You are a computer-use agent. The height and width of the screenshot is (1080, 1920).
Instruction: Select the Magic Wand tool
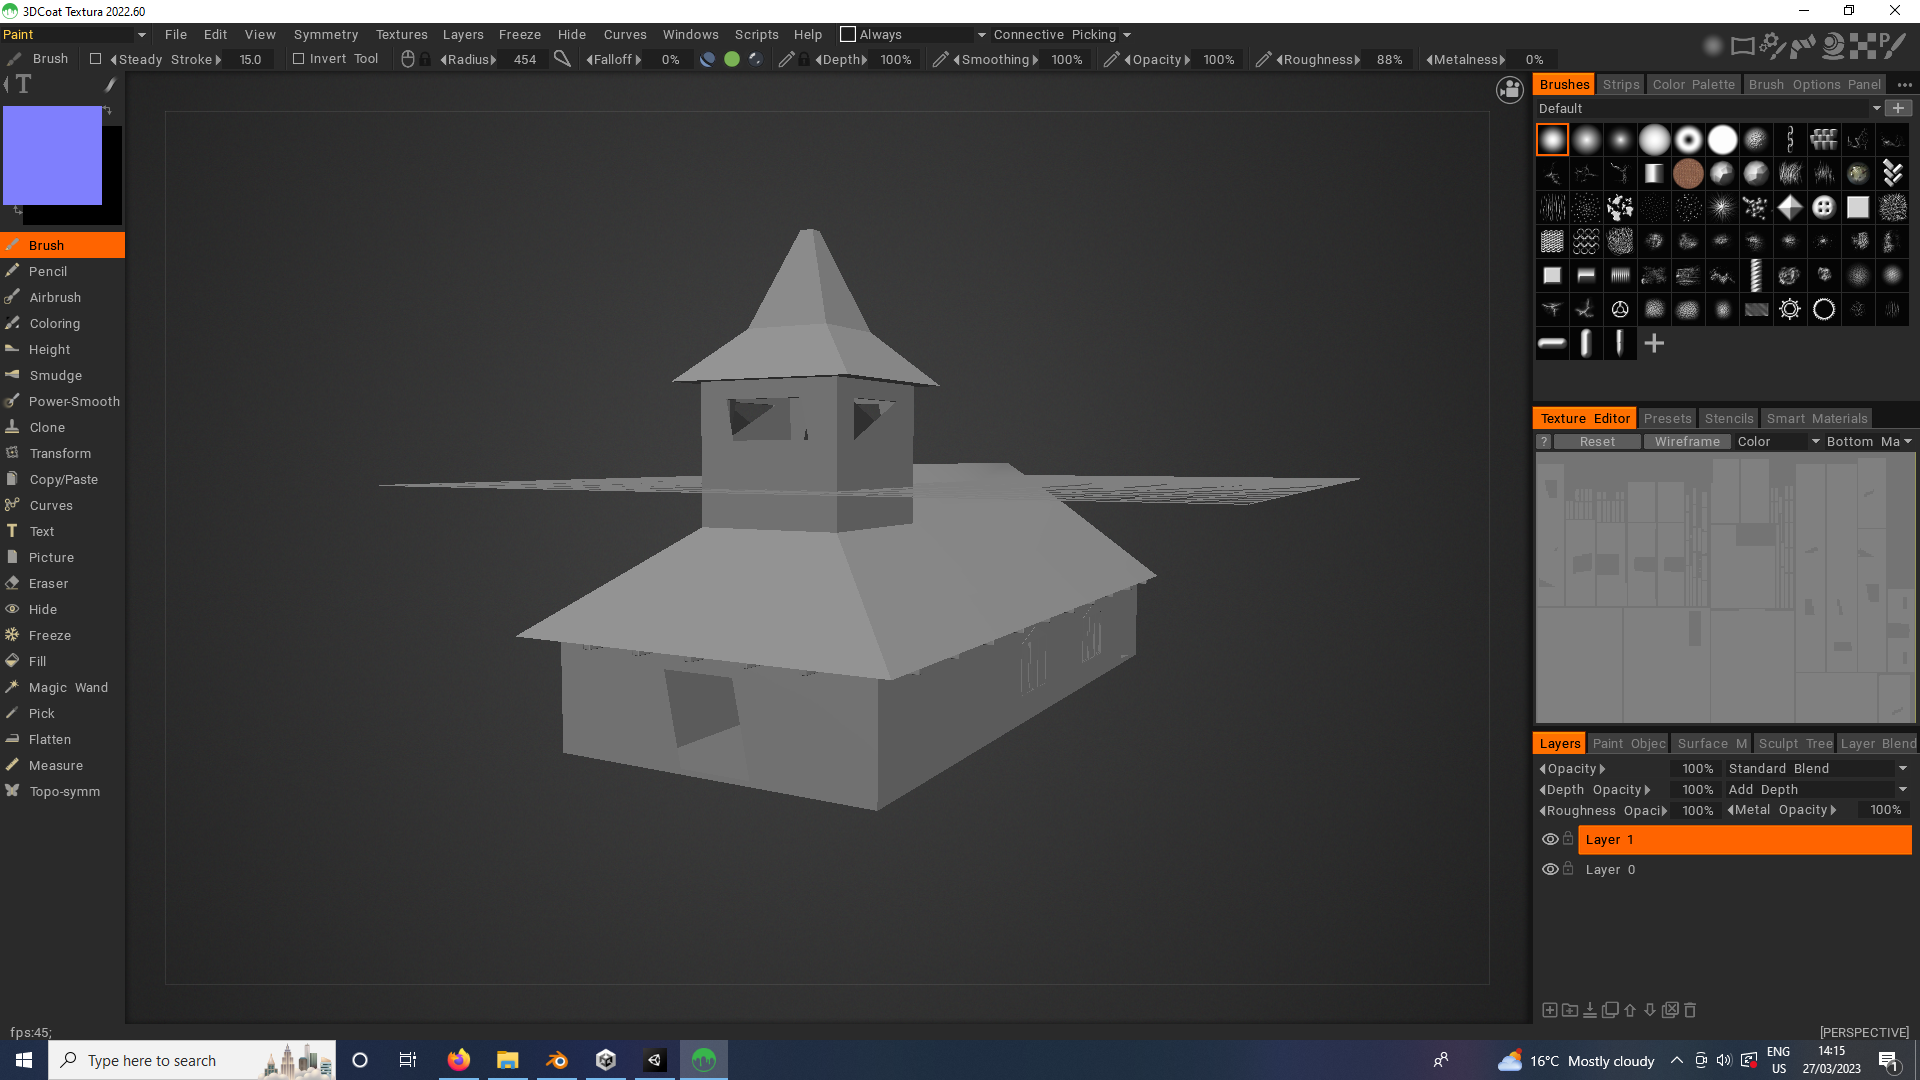pyautogui.click(x=68, y=687)
